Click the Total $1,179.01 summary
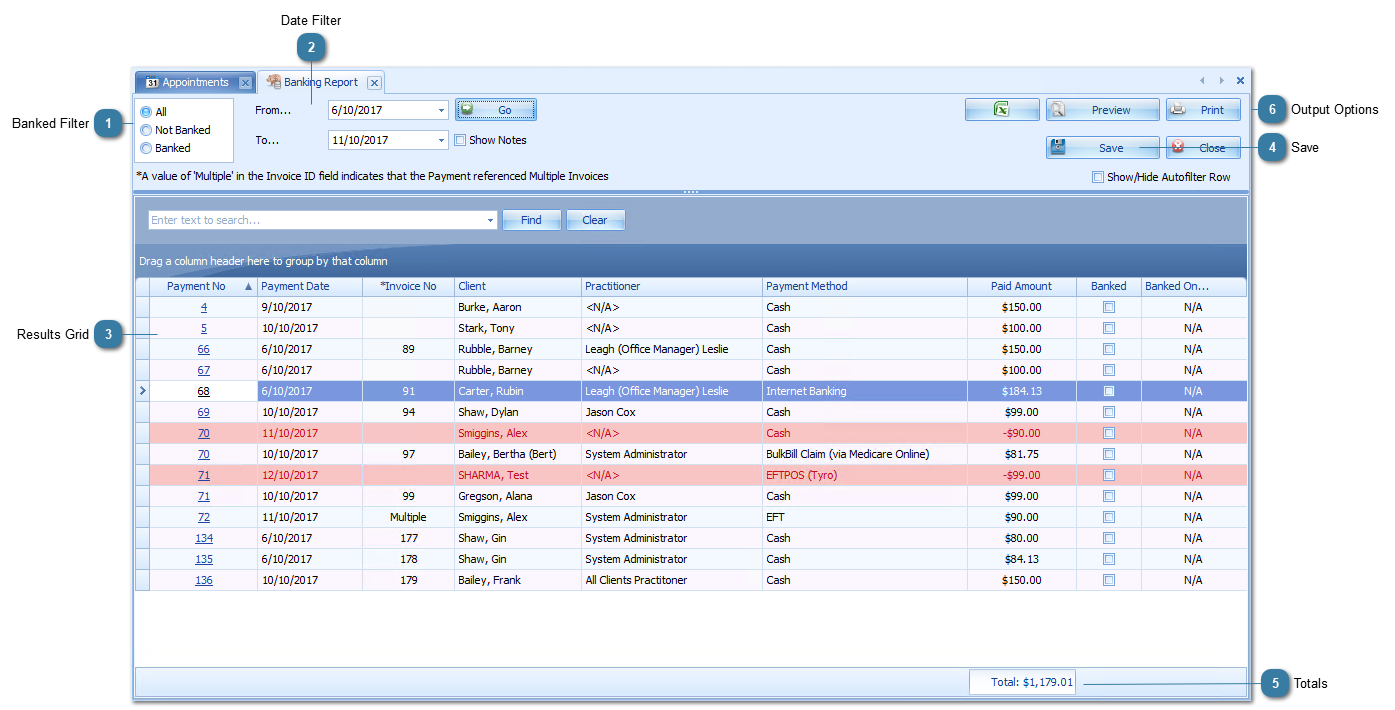Image resolution: width=1395 pixels, height=710 pixels. coord(1023,682)
